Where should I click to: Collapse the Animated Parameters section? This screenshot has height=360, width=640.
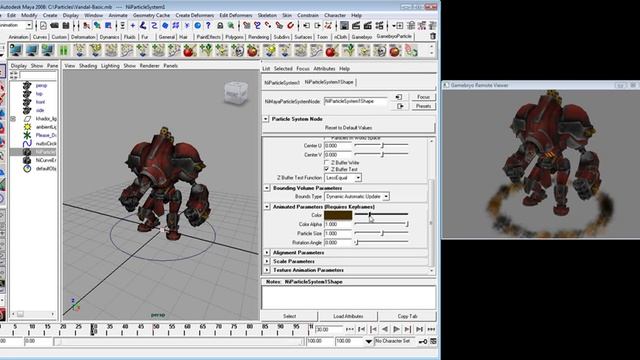click(267, 207)
